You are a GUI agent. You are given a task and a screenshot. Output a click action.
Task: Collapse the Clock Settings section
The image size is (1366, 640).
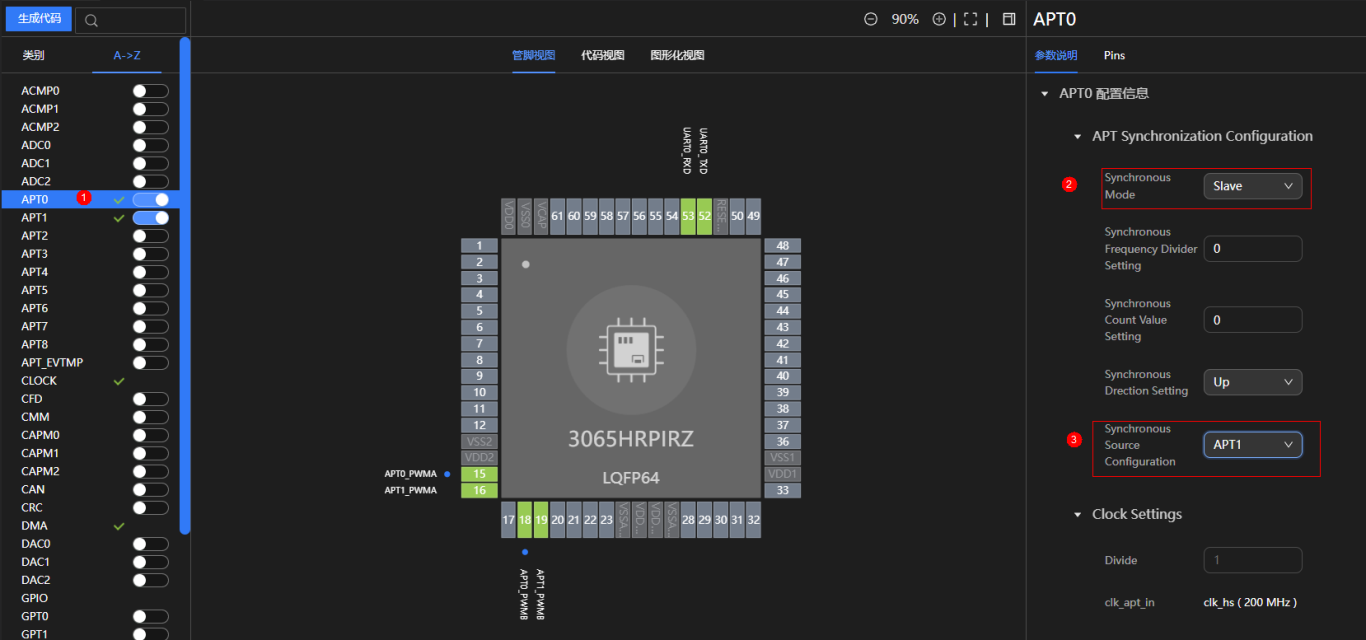[1078, 515]
